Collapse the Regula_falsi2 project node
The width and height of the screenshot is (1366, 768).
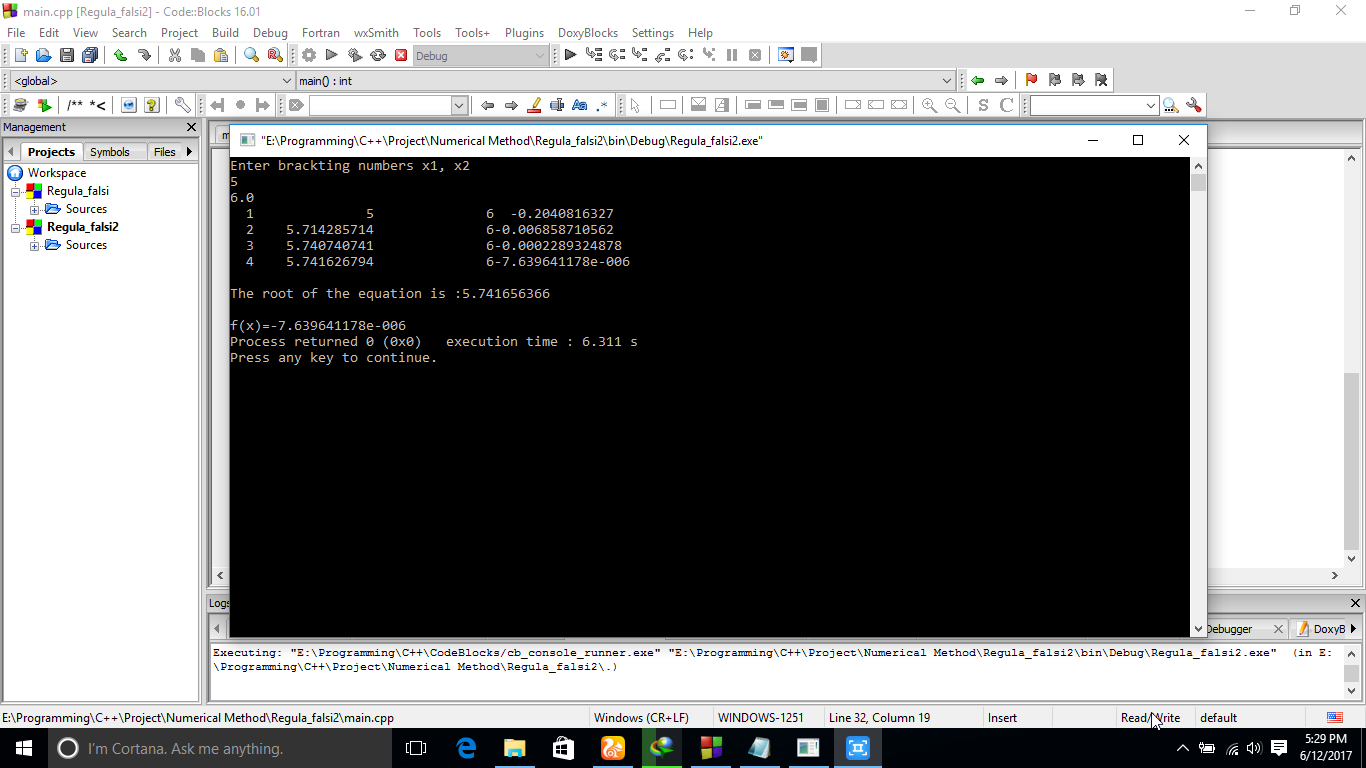(x=16, y=227)
